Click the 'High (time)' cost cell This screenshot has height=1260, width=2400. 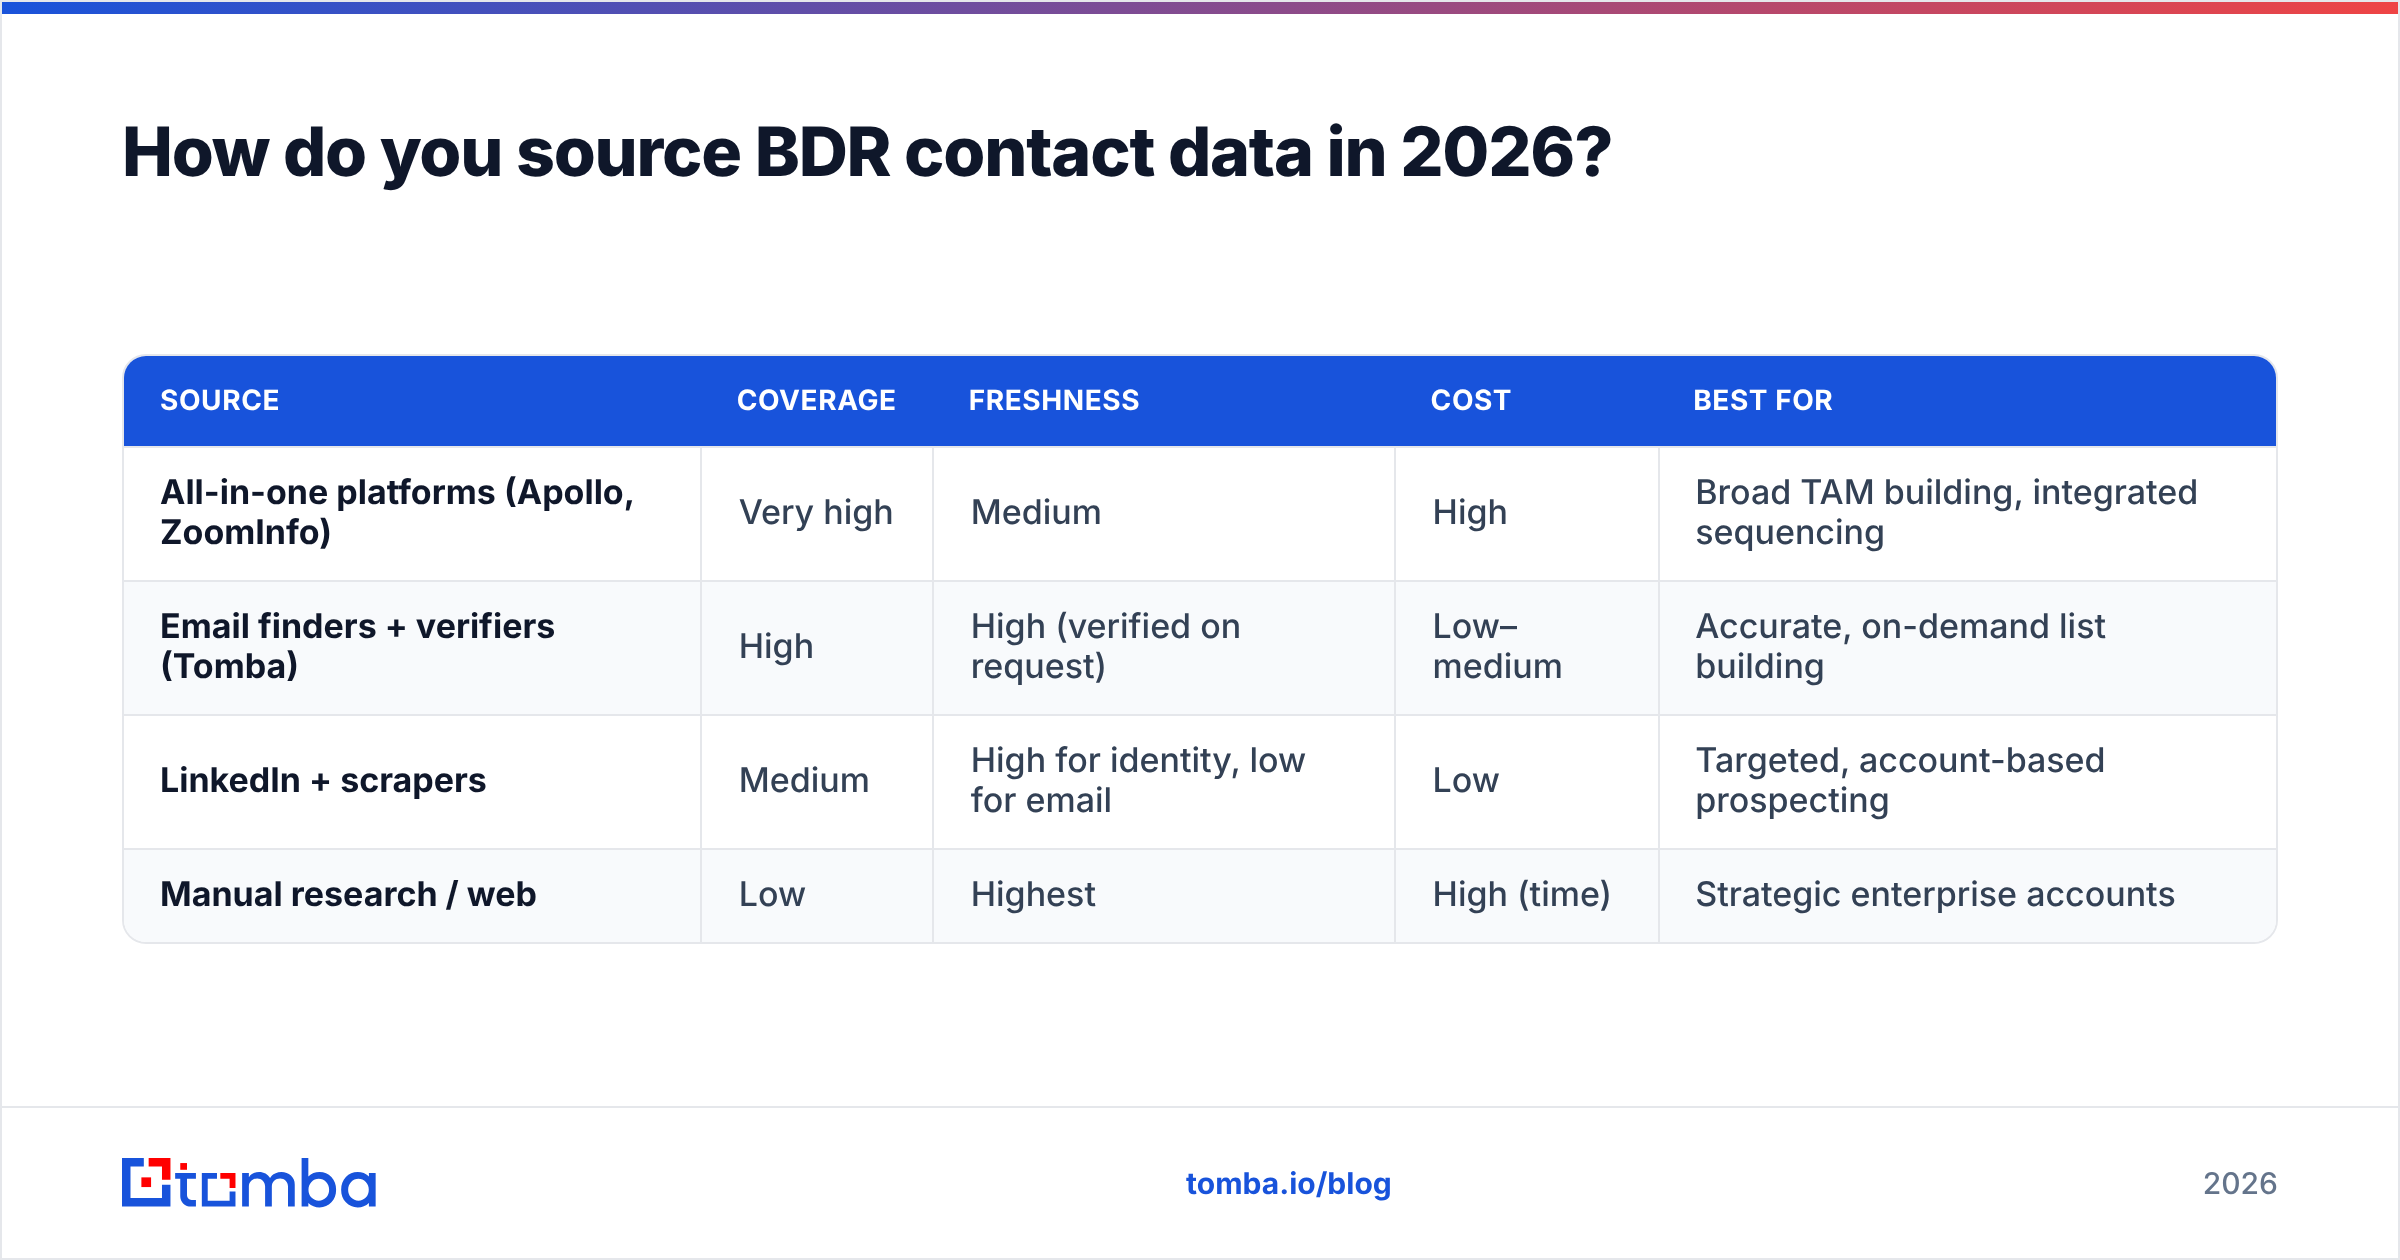[x=1527, y=895]
